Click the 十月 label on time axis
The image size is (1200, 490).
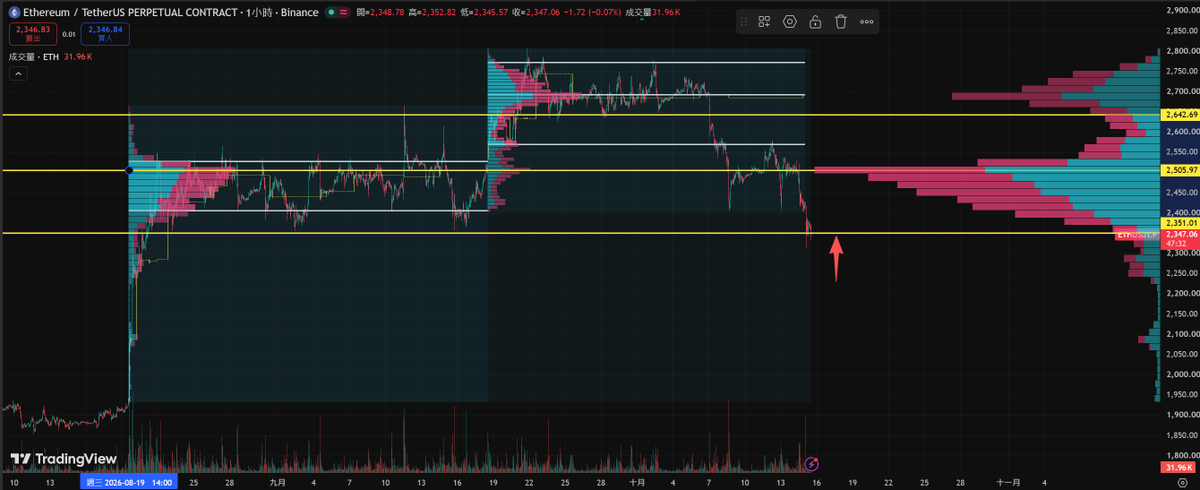(636, 481)
